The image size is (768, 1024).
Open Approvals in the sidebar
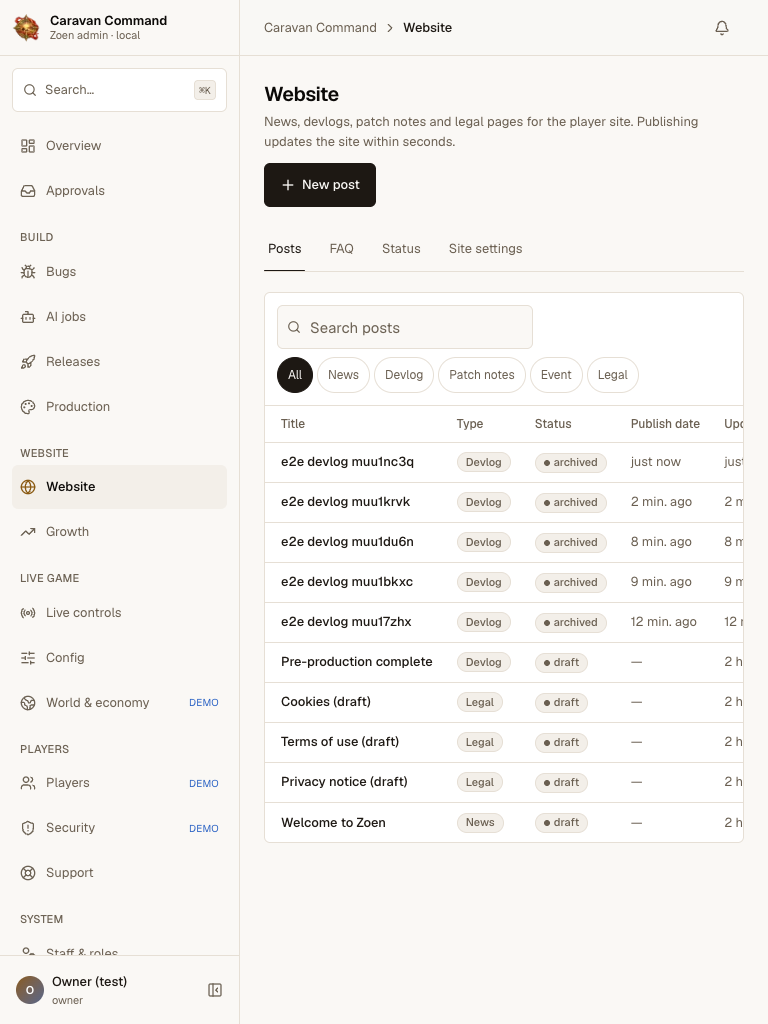coord(120,191)
